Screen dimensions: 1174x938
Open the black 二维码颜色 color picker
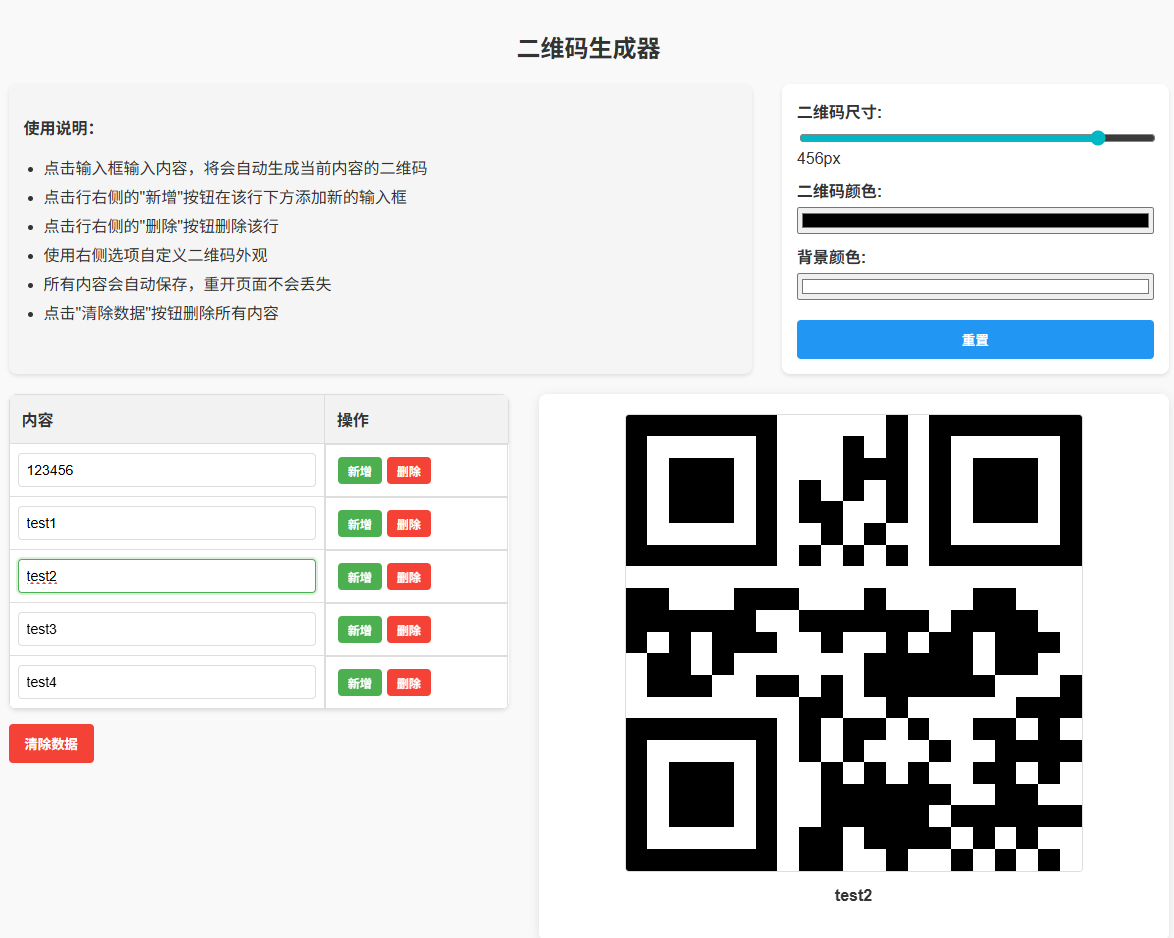pyautogui.click(x=975, y=221)
